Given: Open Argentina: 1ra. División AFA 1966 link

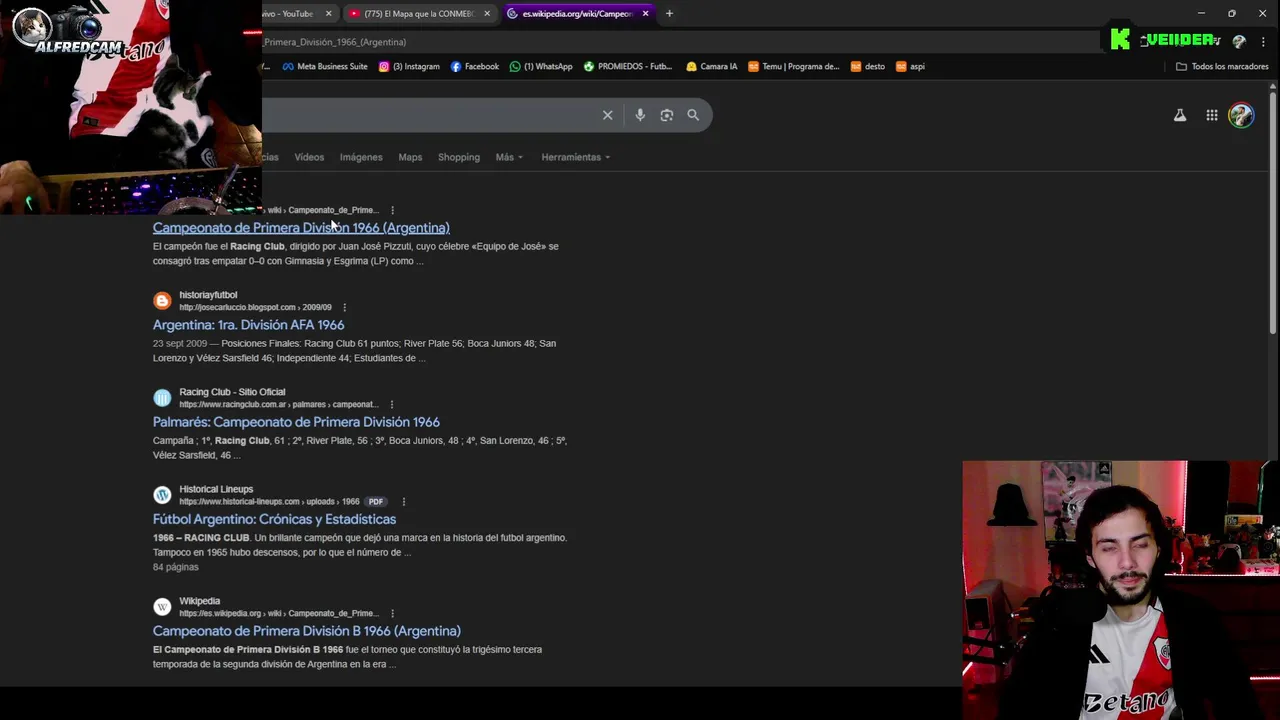Looking at the screenshot, I should [x=248, y=325].
